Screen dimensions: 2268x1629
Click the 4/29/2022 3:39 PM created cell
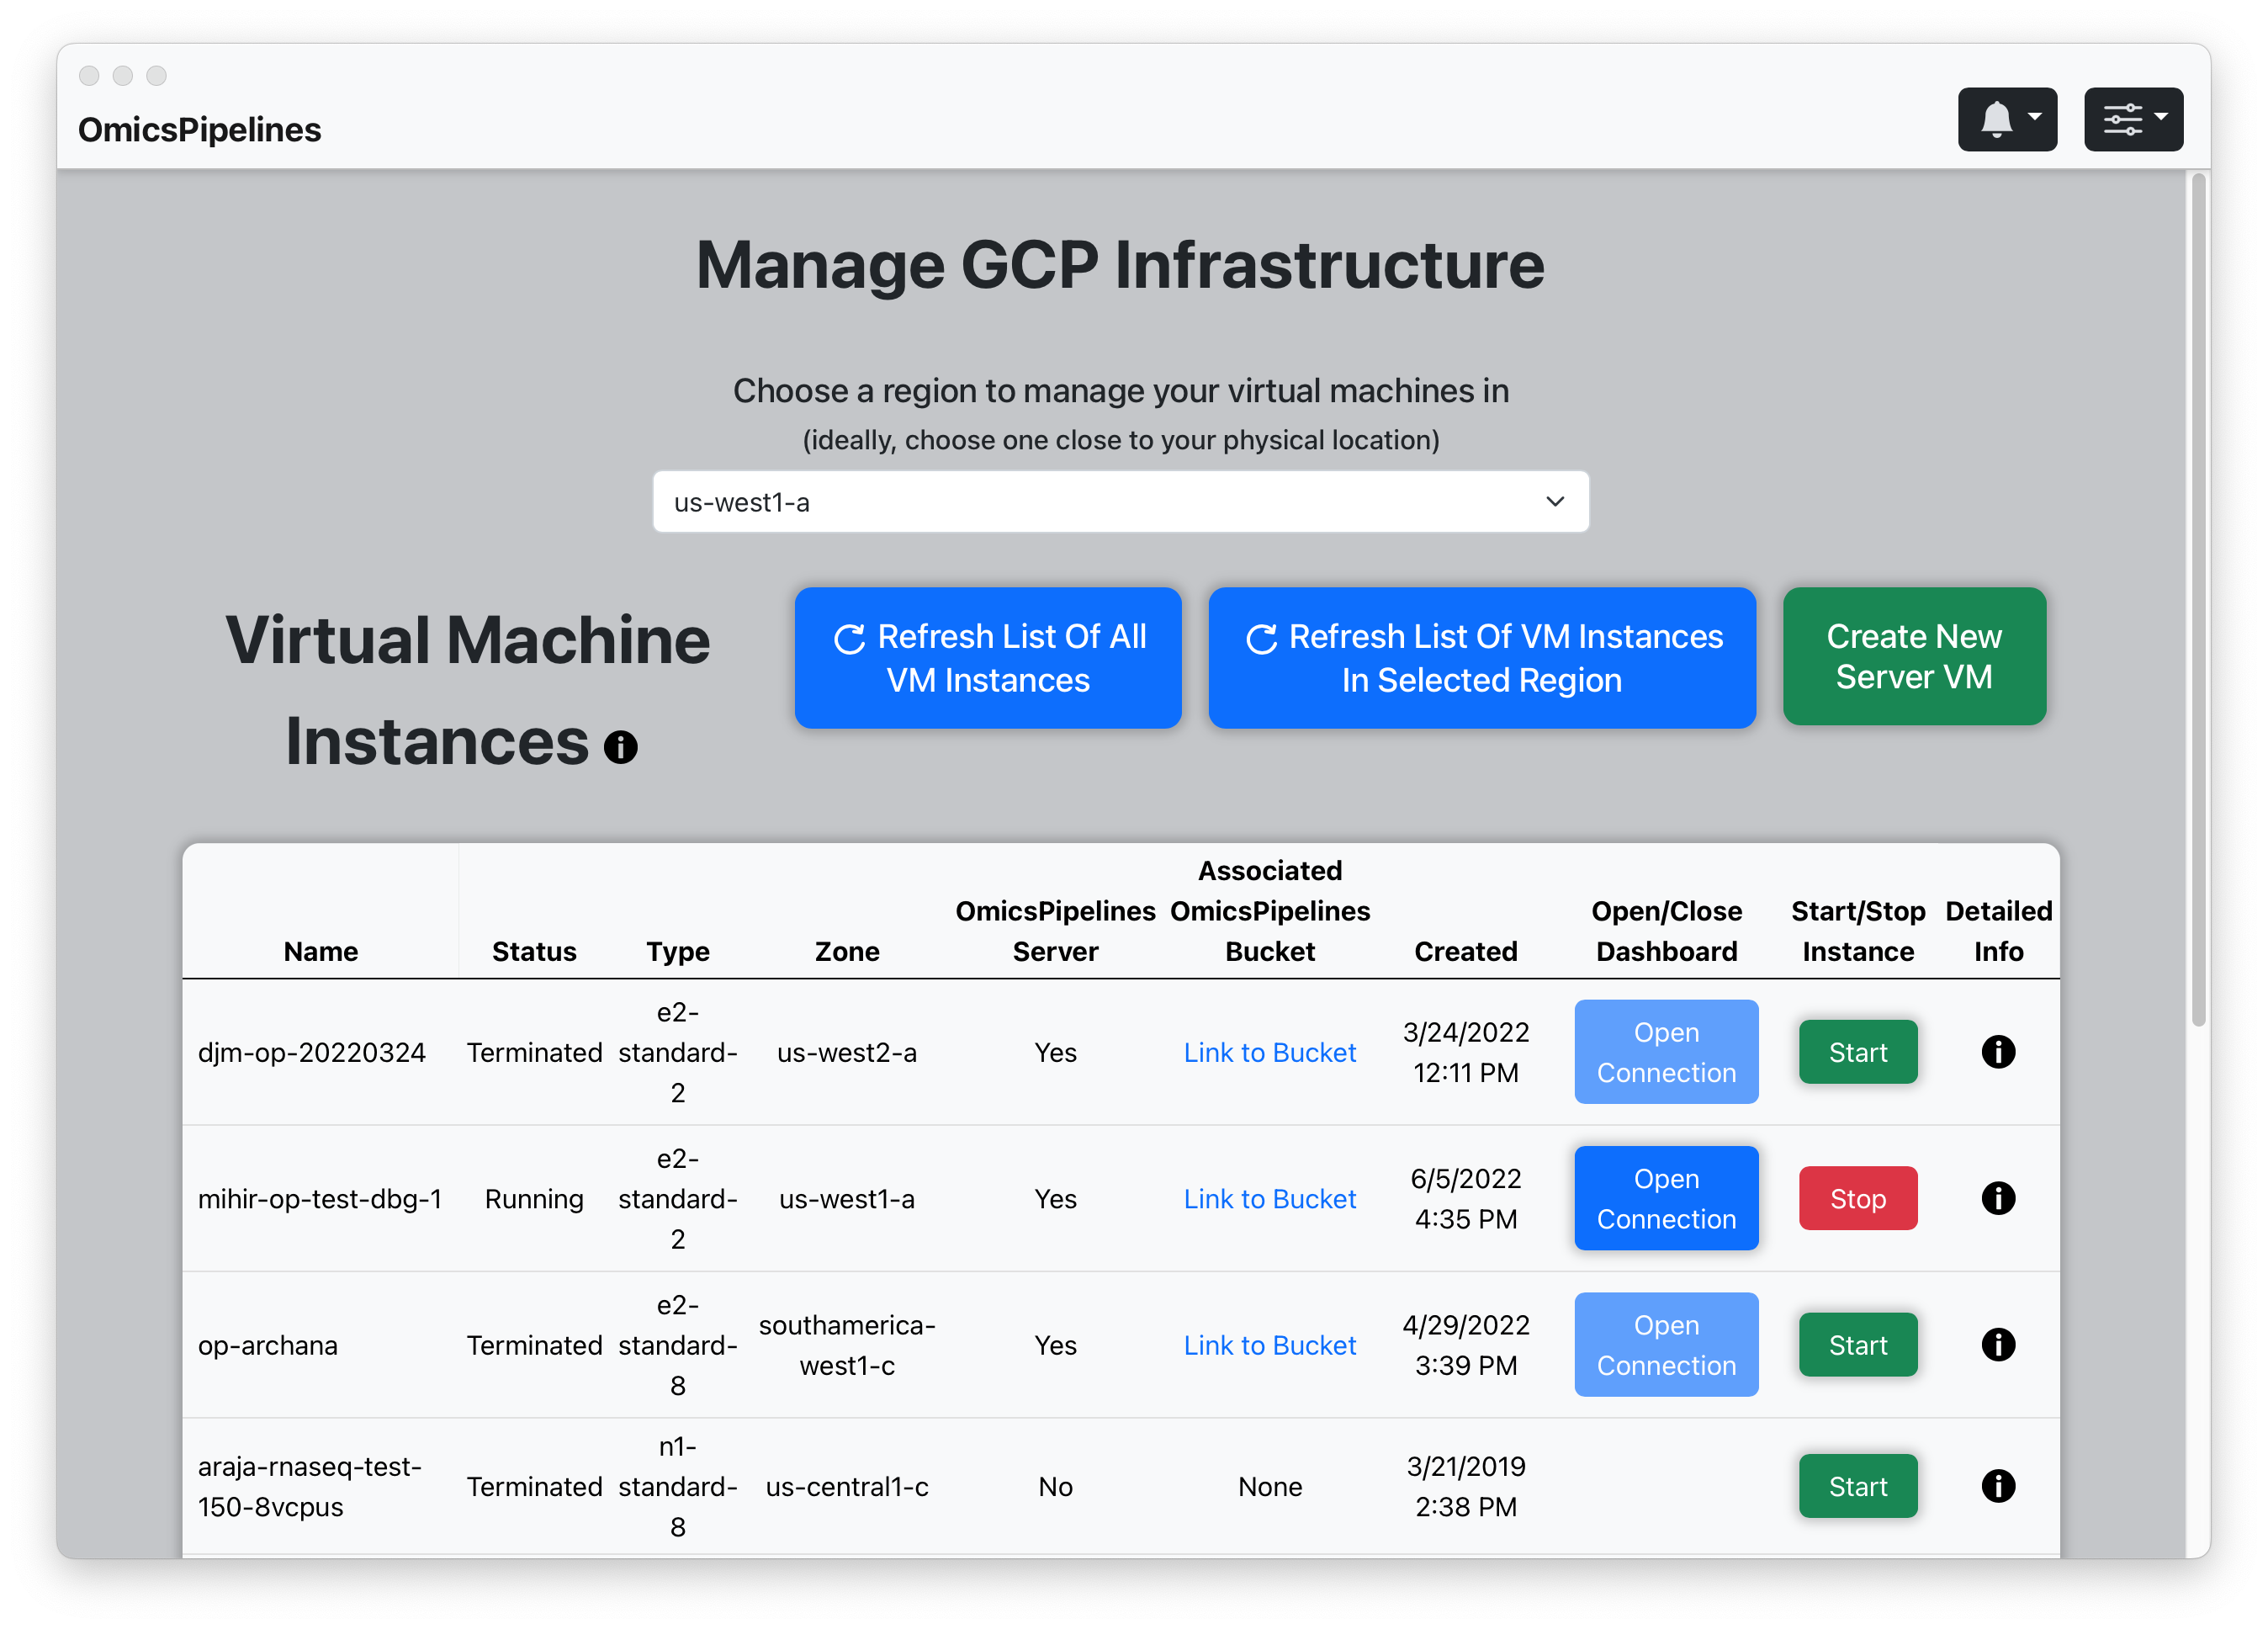[1465, 1344]
